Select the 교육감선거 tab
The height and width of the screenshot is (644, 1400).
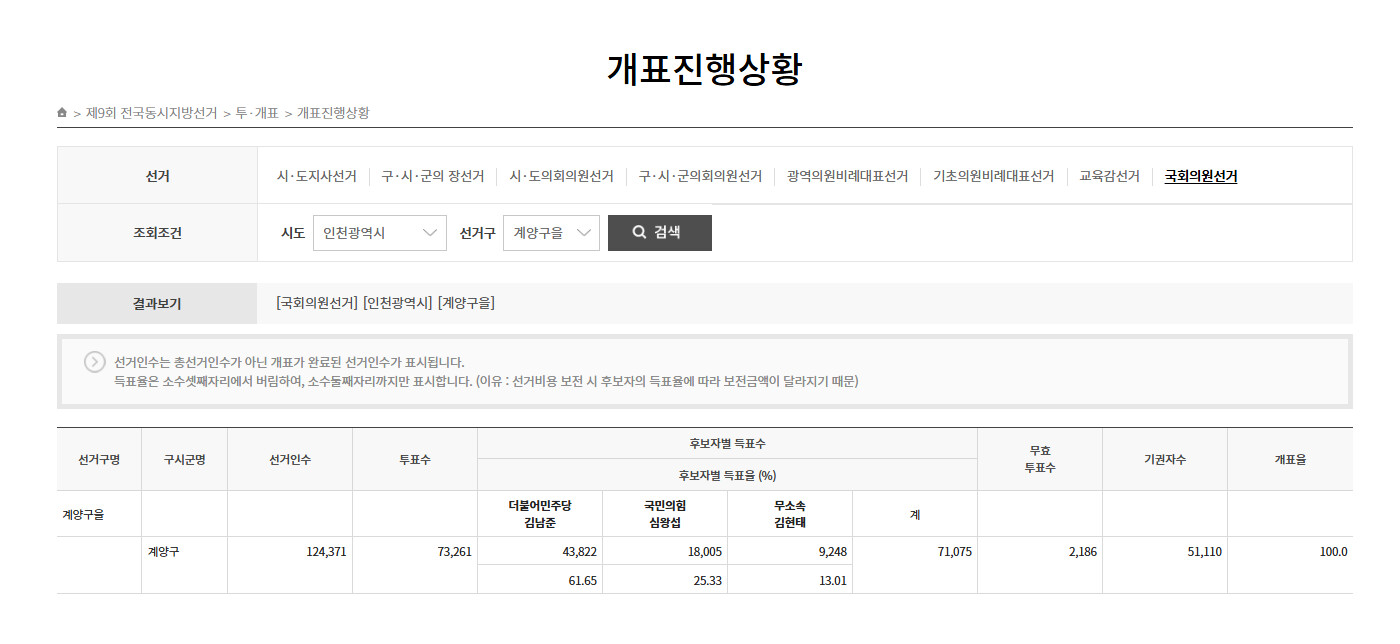[1109, 176]
